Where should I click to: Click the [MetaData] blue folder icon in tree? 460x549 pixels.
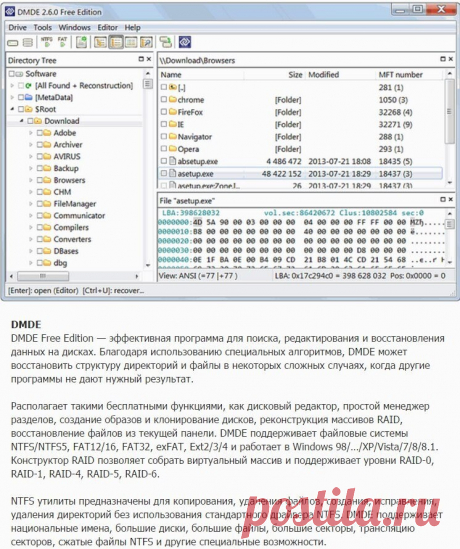[x=29, y=97]
